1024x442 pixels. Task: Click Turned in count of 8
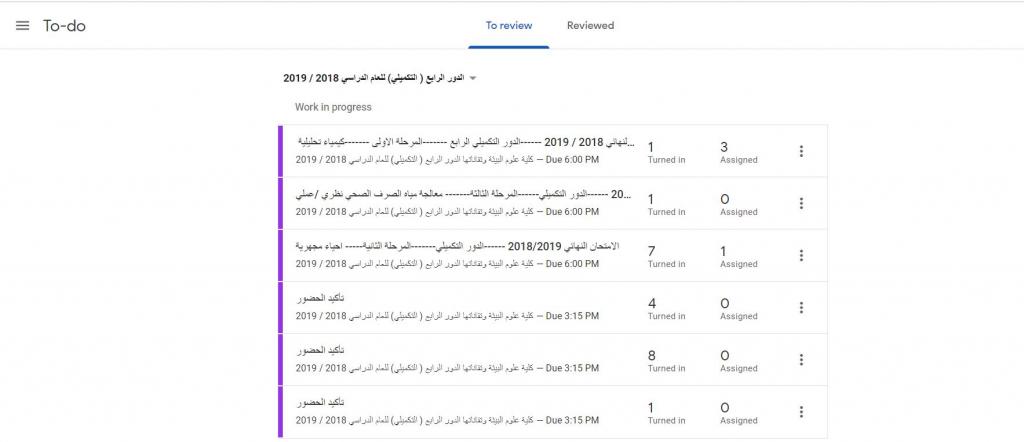[666, 360]
